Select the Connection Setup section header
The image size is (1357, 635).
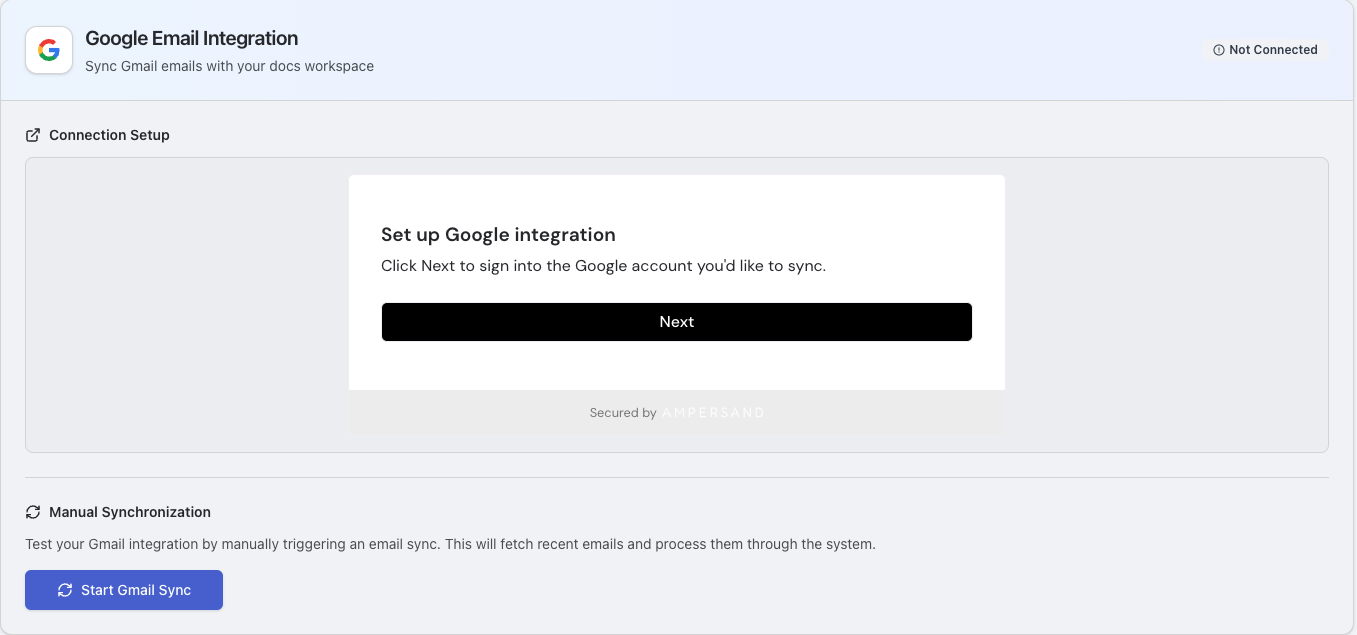coord(109,134)
